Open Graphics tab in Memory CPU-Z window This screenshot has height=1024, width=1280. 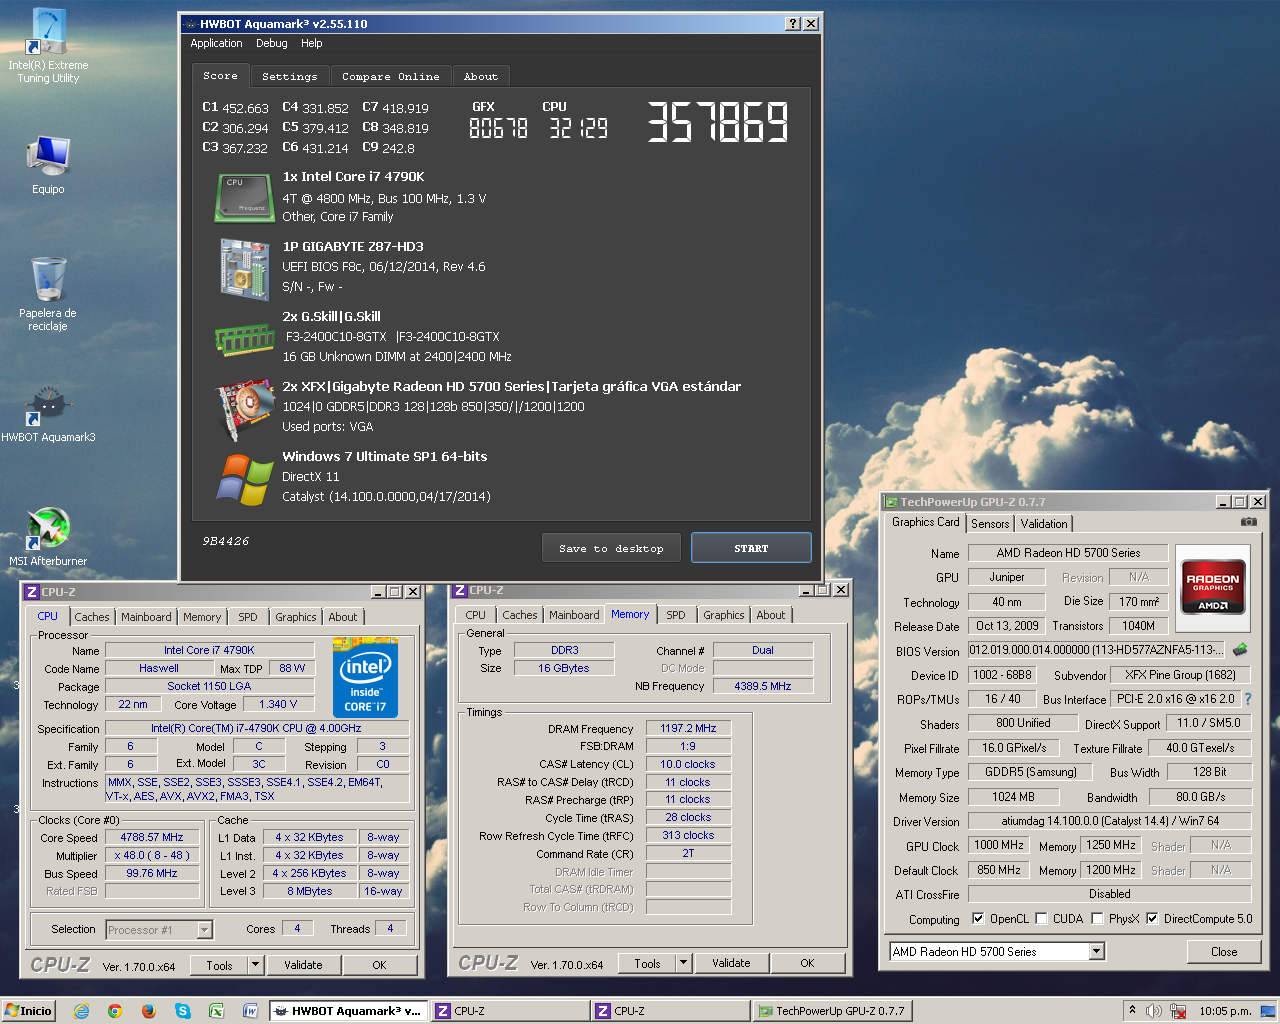tap(724, 615)
